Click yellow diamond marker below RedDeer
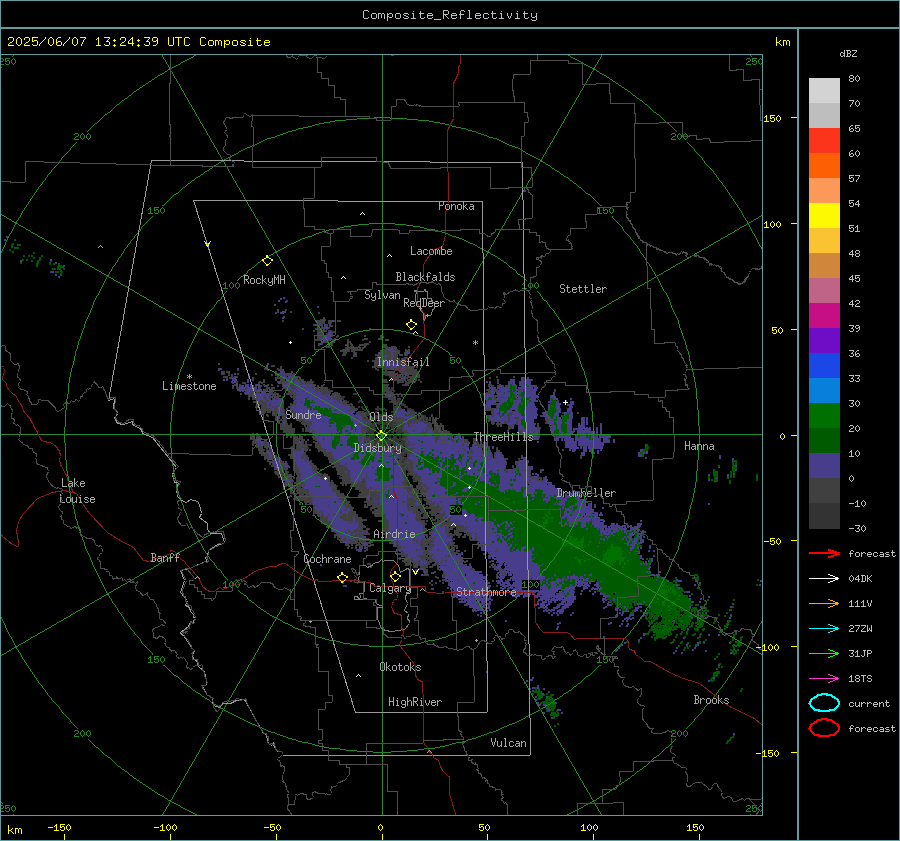The image size is (900, 841). (x=411, y=325)
